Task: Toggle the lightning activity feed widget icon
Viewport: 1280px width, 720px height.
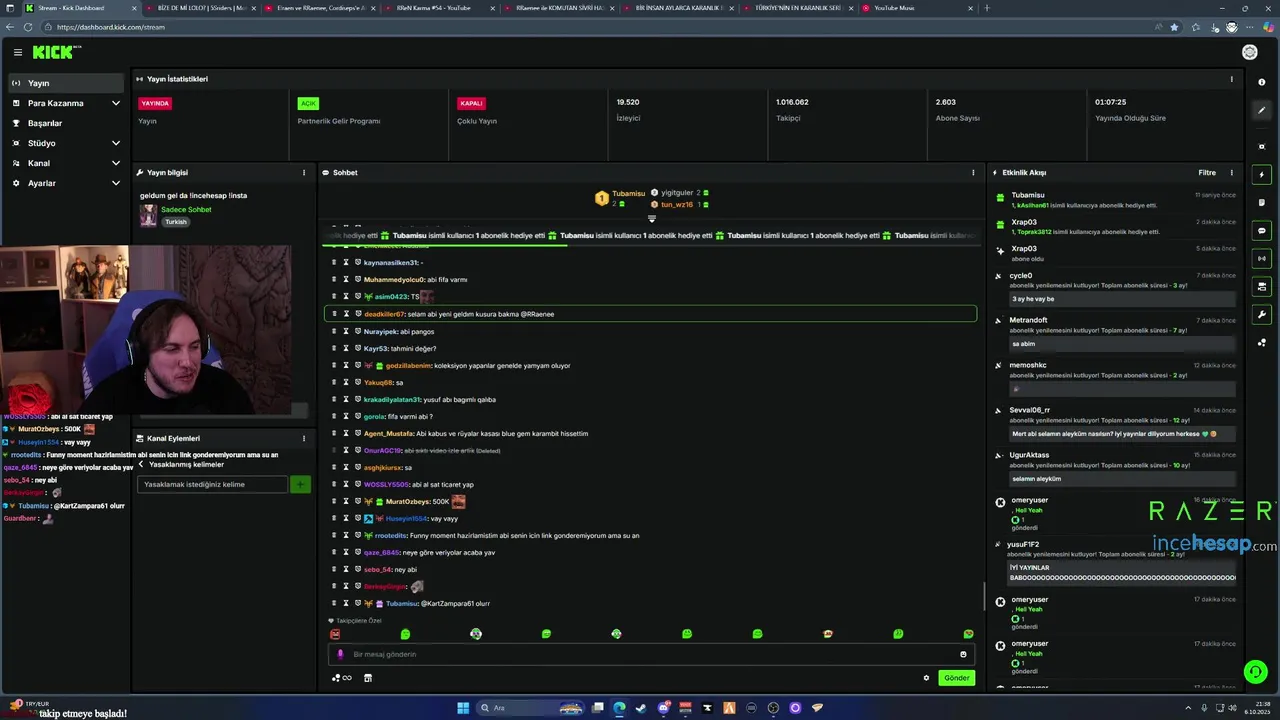Action: pyautogui.click(x=1262, y=175)
